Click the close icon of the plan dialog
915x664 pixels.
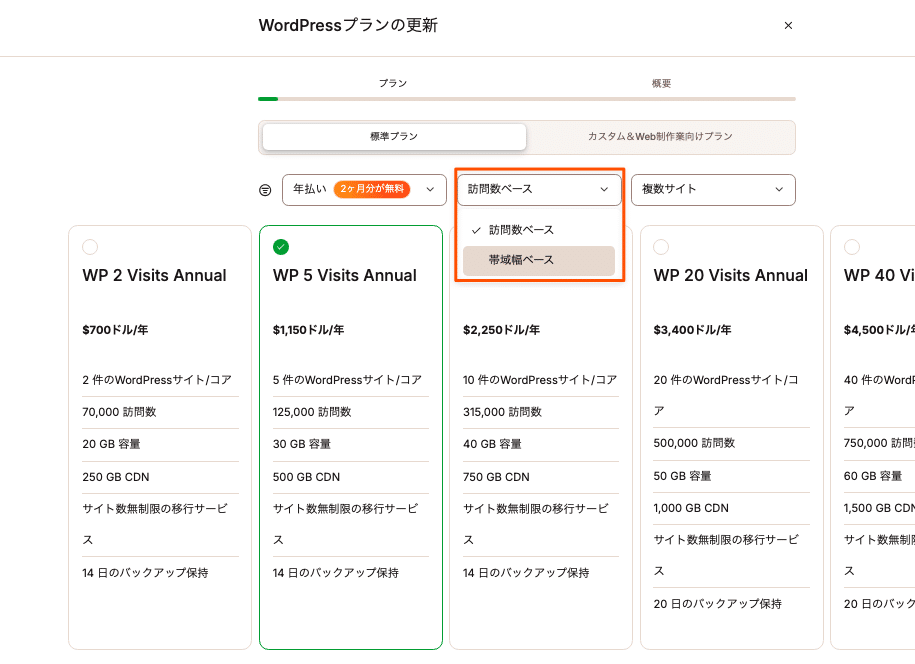click(x=788, y=25)
